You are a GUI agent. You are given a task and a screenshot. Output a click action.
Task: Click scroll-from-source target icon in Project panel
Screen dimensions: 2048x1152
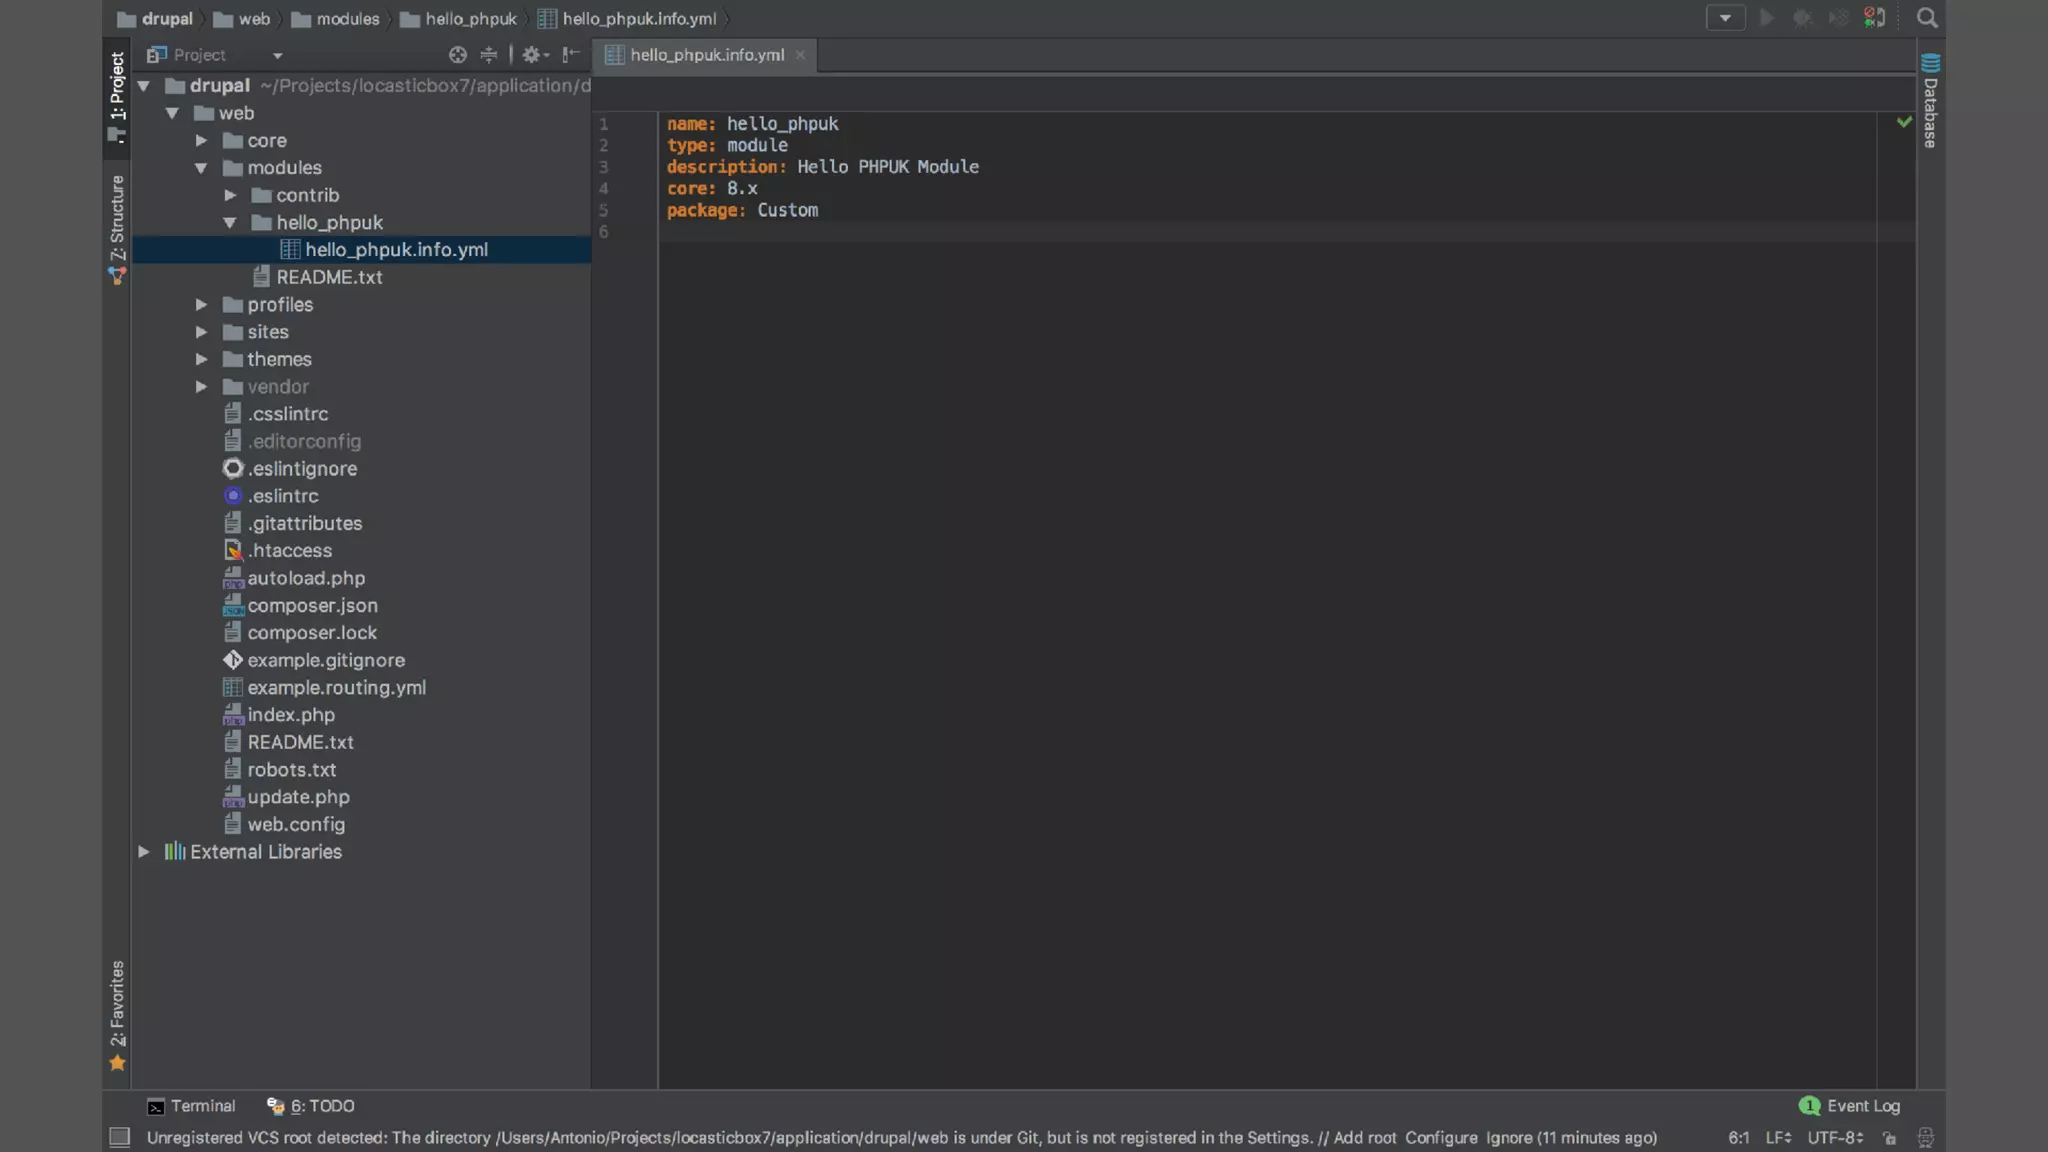[457, 55]
